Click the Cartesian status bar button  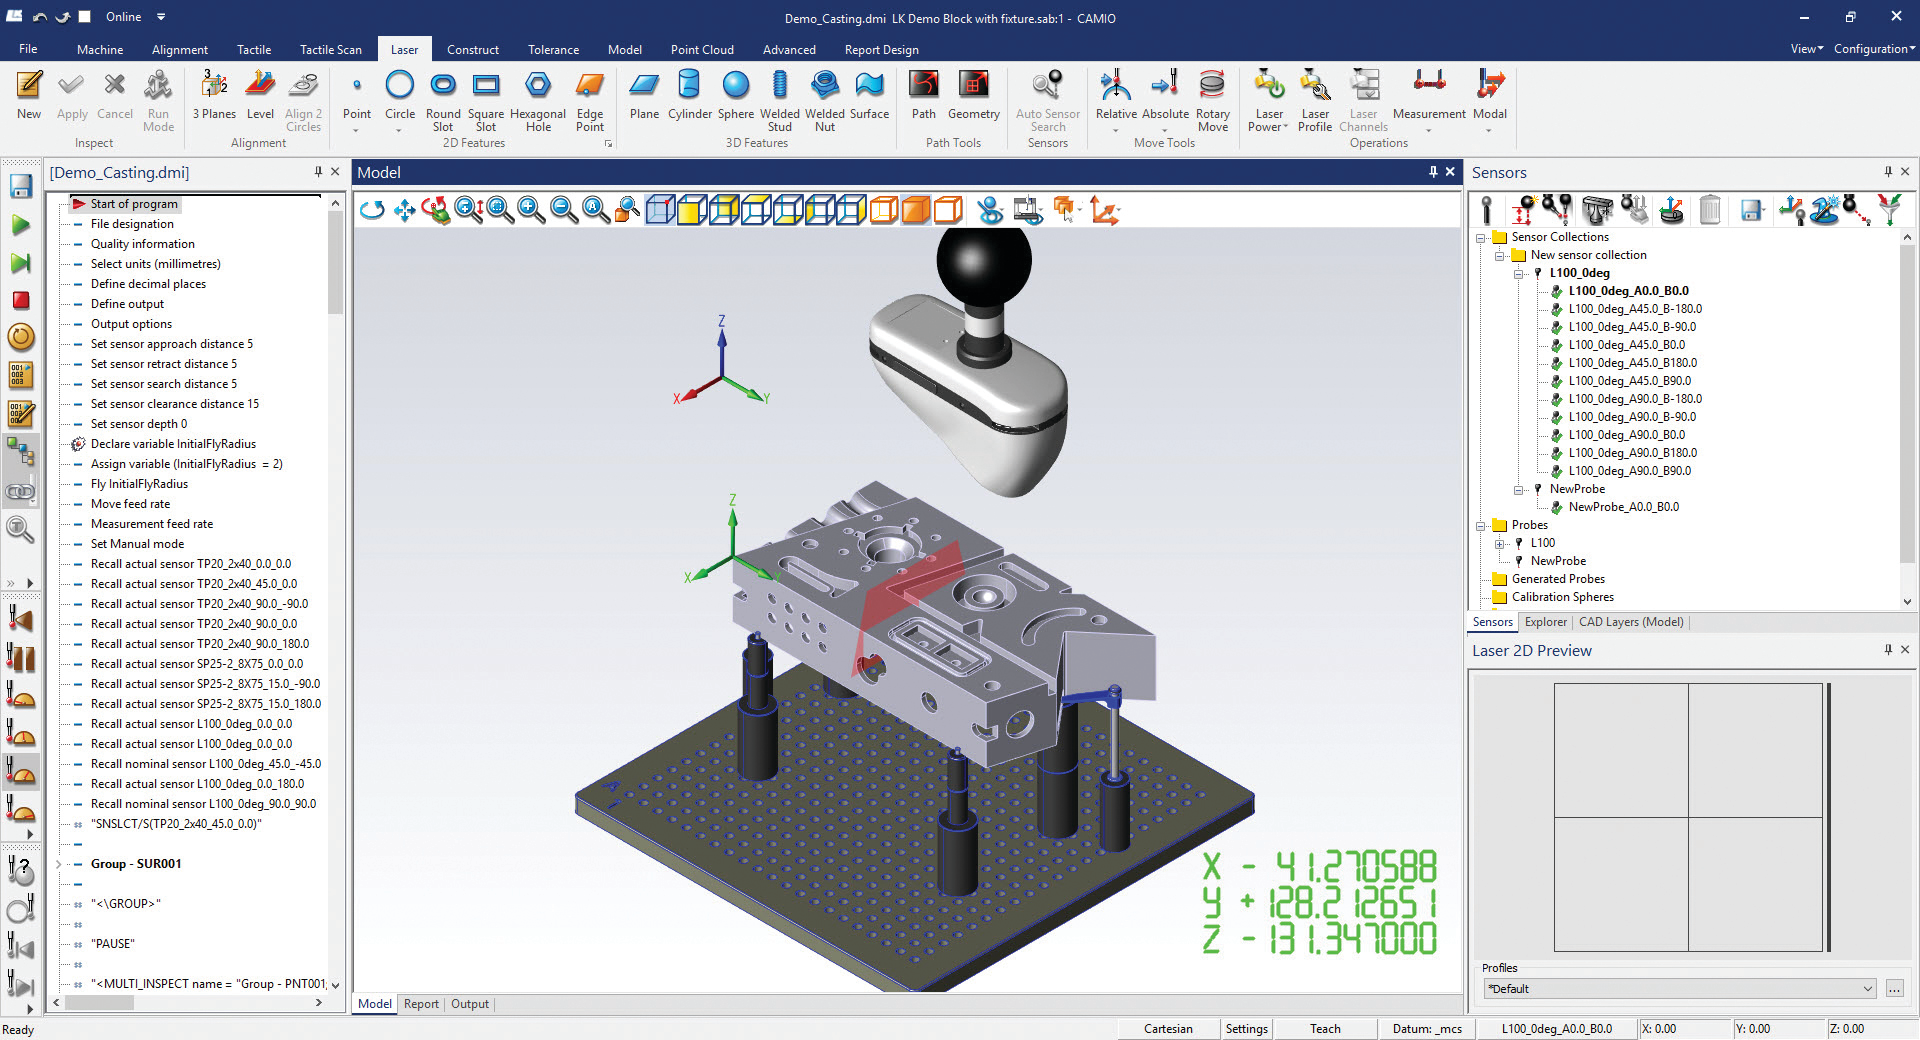[1168, 1028]
